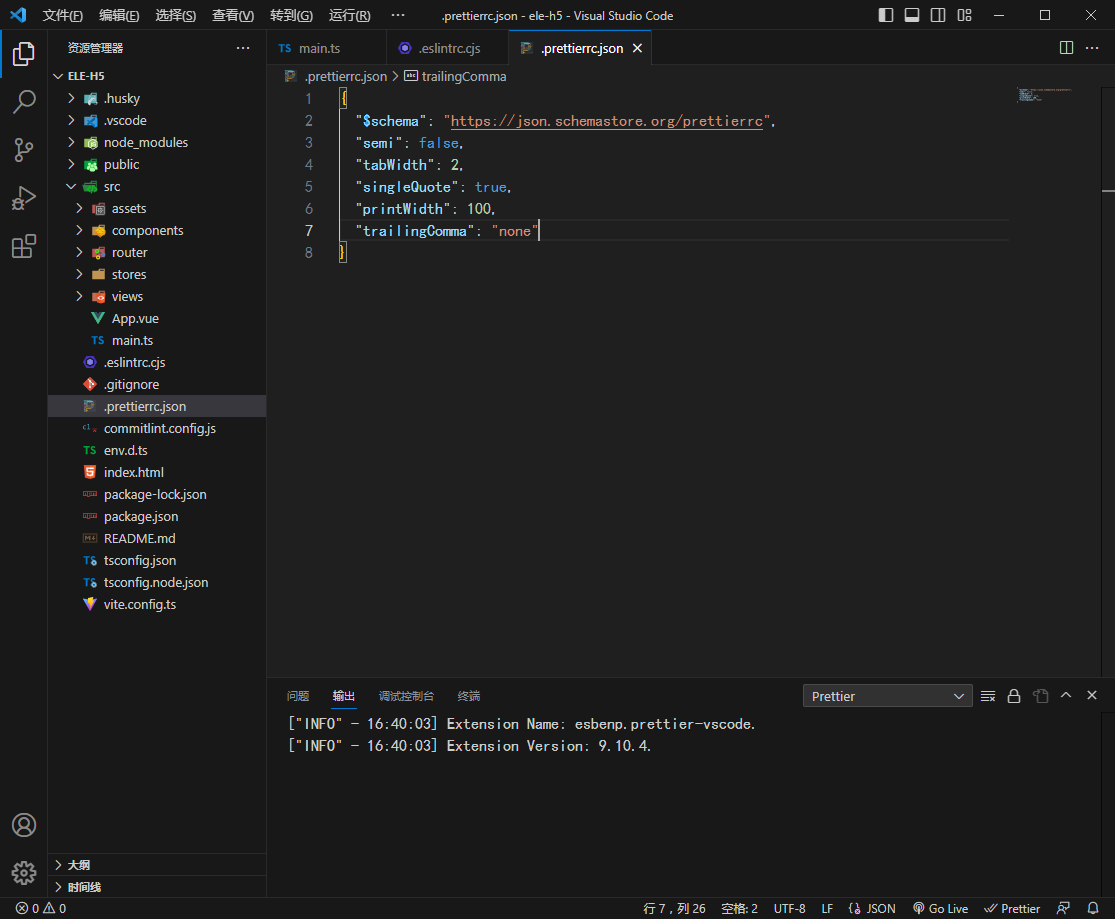Open the Search view in activity bar

click(24, 102)
